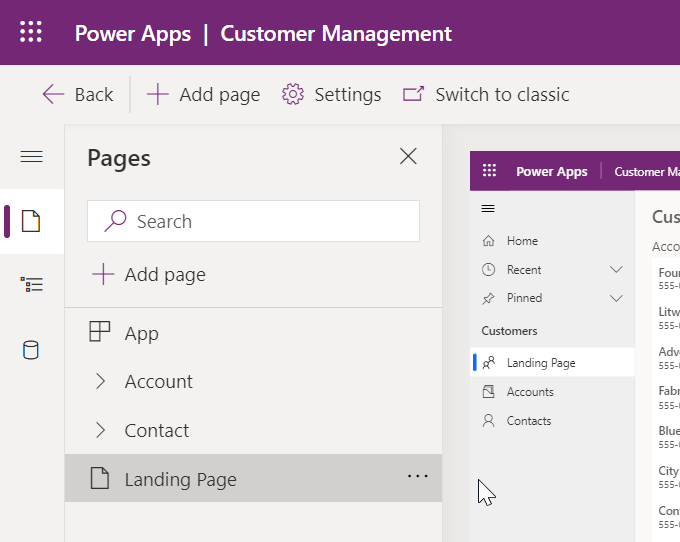
Task: Click the search magnifier icon
Action: click(115, 221)
